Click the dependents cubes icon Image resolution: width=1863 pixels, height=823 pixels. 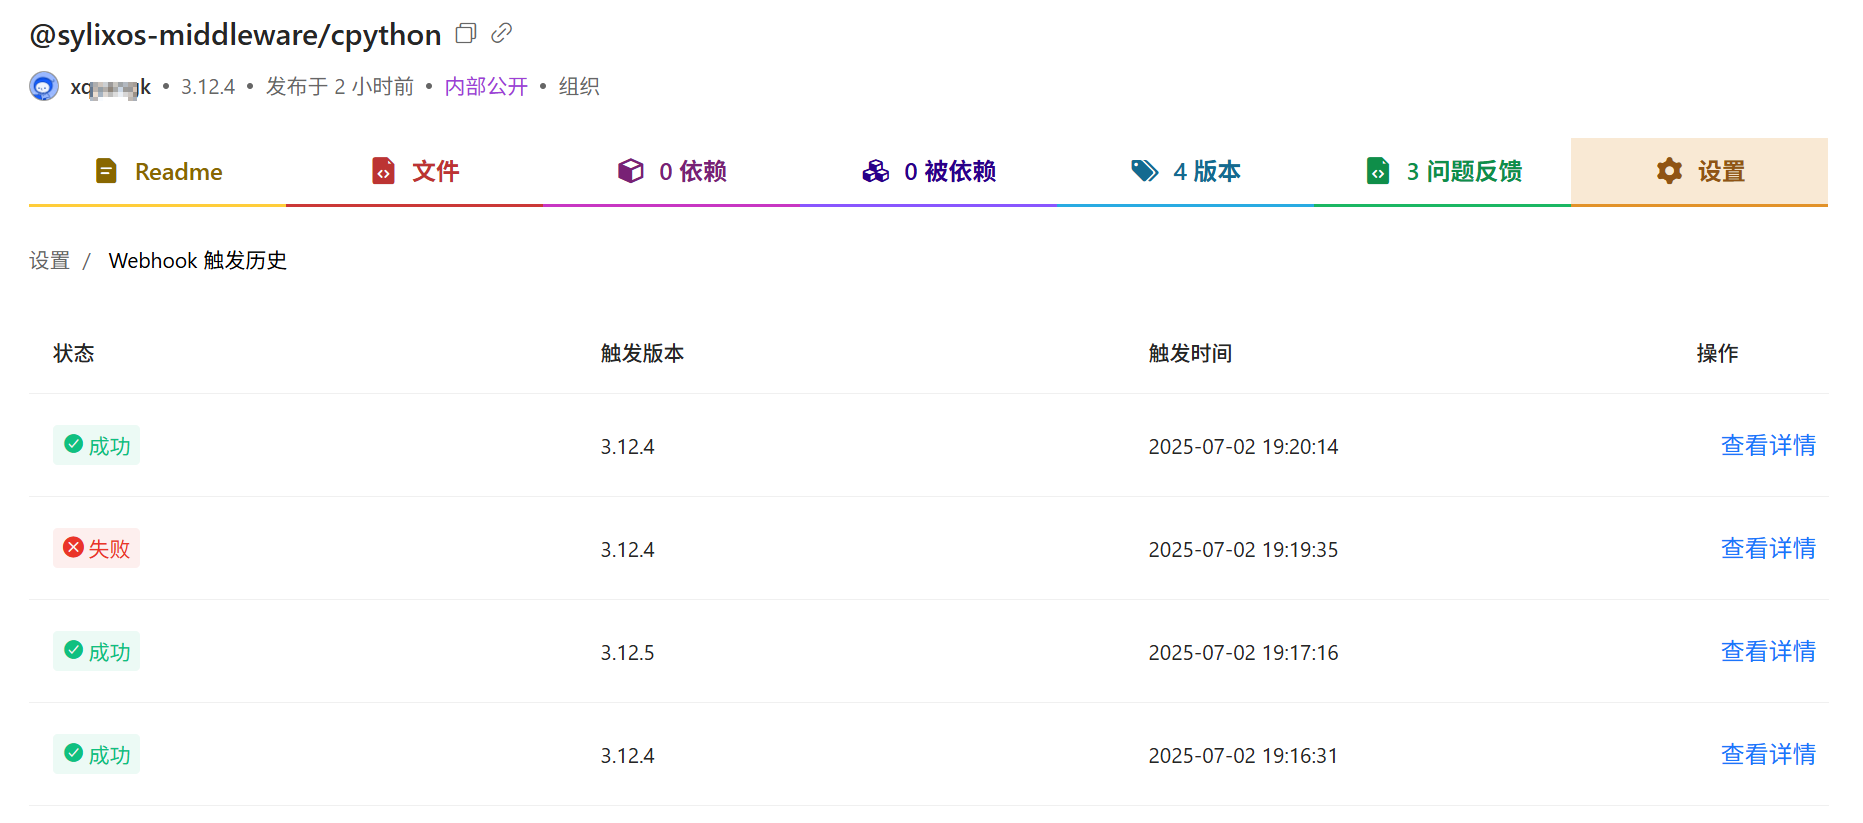(875, 171)
